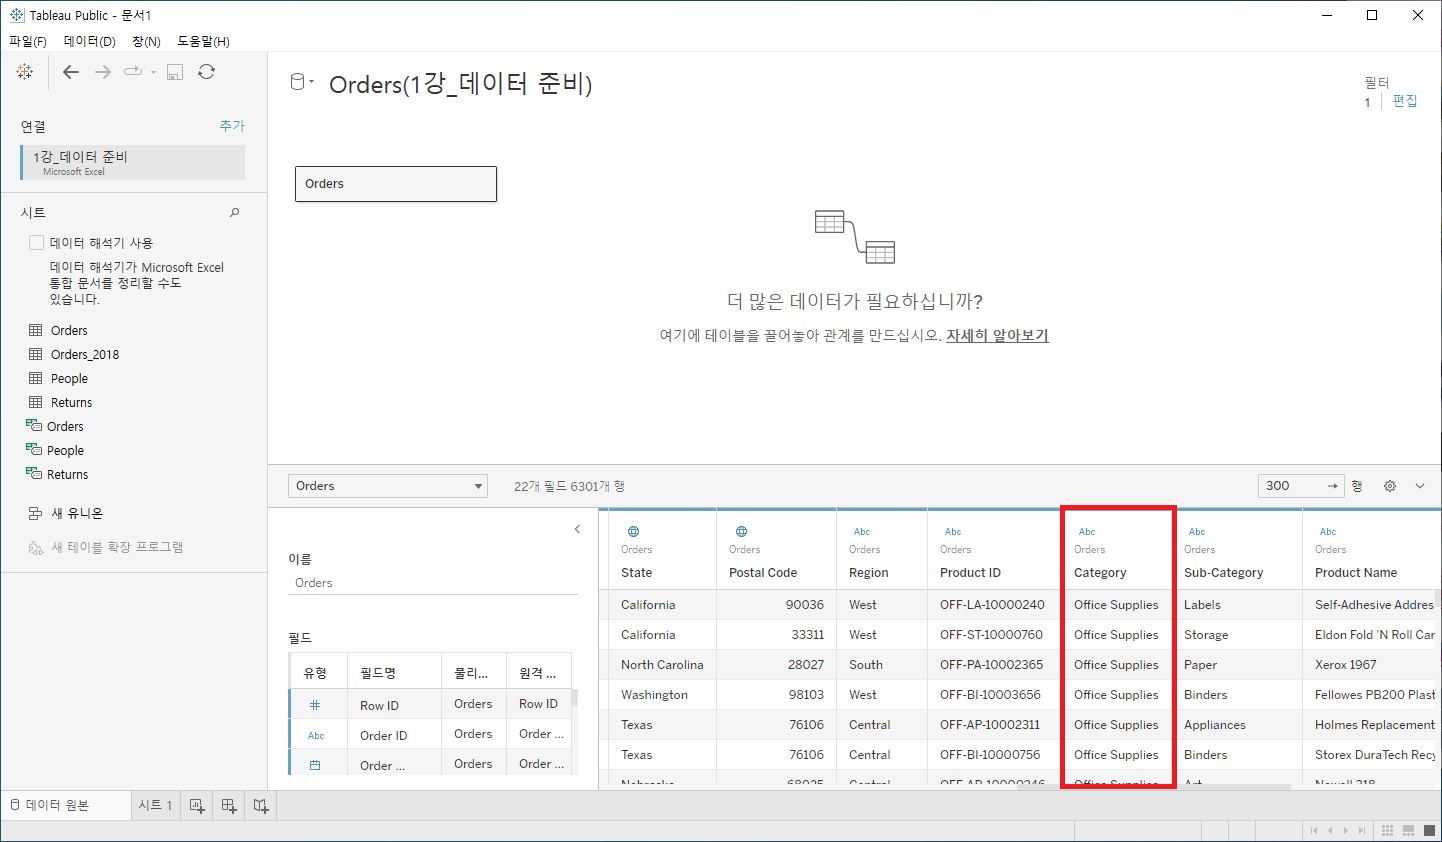Screen dimensions: 1442x842
Task: Change Product ID column Abc type icon
Action: point(953,532)
